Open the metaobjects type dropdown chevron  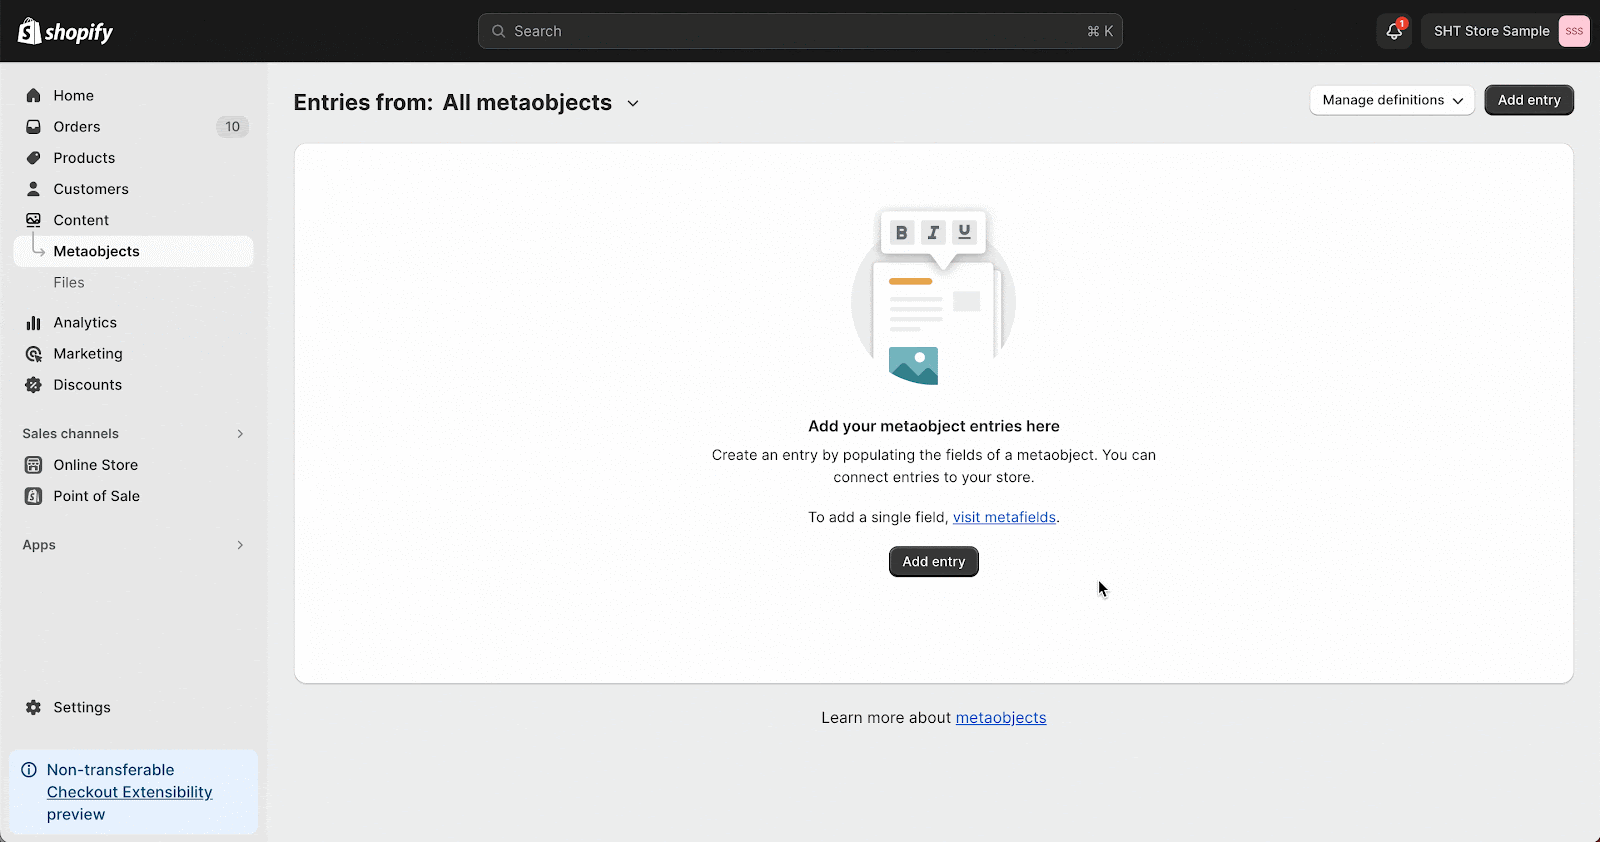(x=633, y=103)
